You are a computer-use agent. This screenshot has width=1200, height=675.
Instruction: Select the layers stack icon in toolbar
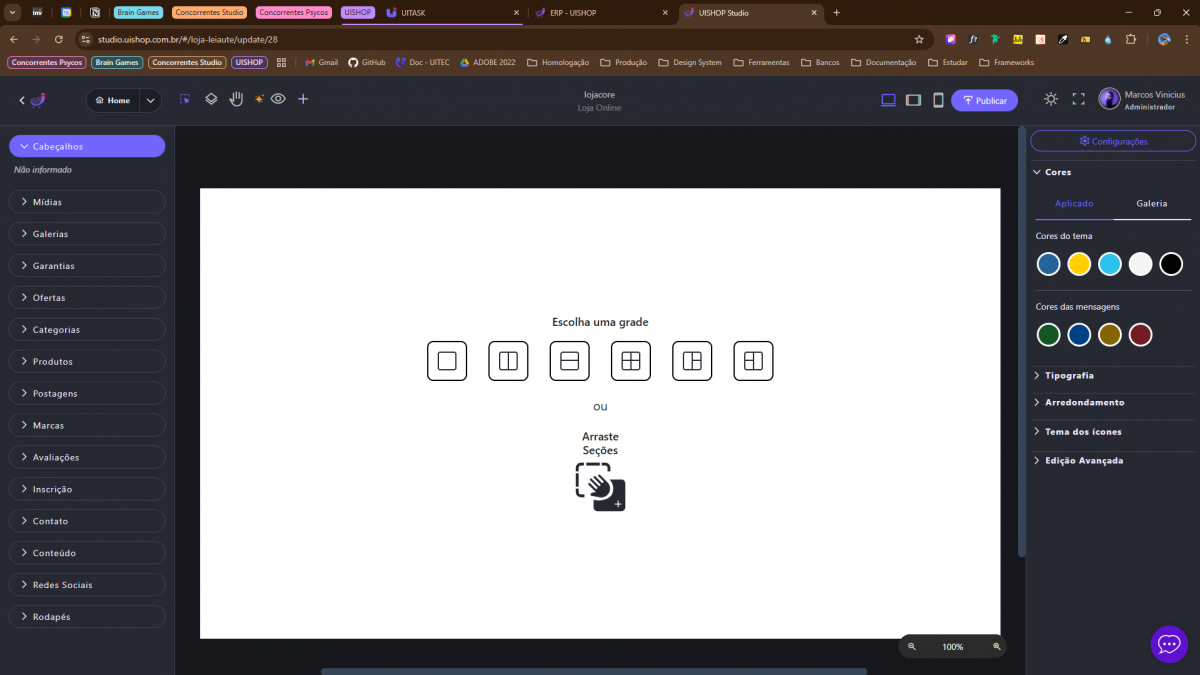click(x=211, y=99)
